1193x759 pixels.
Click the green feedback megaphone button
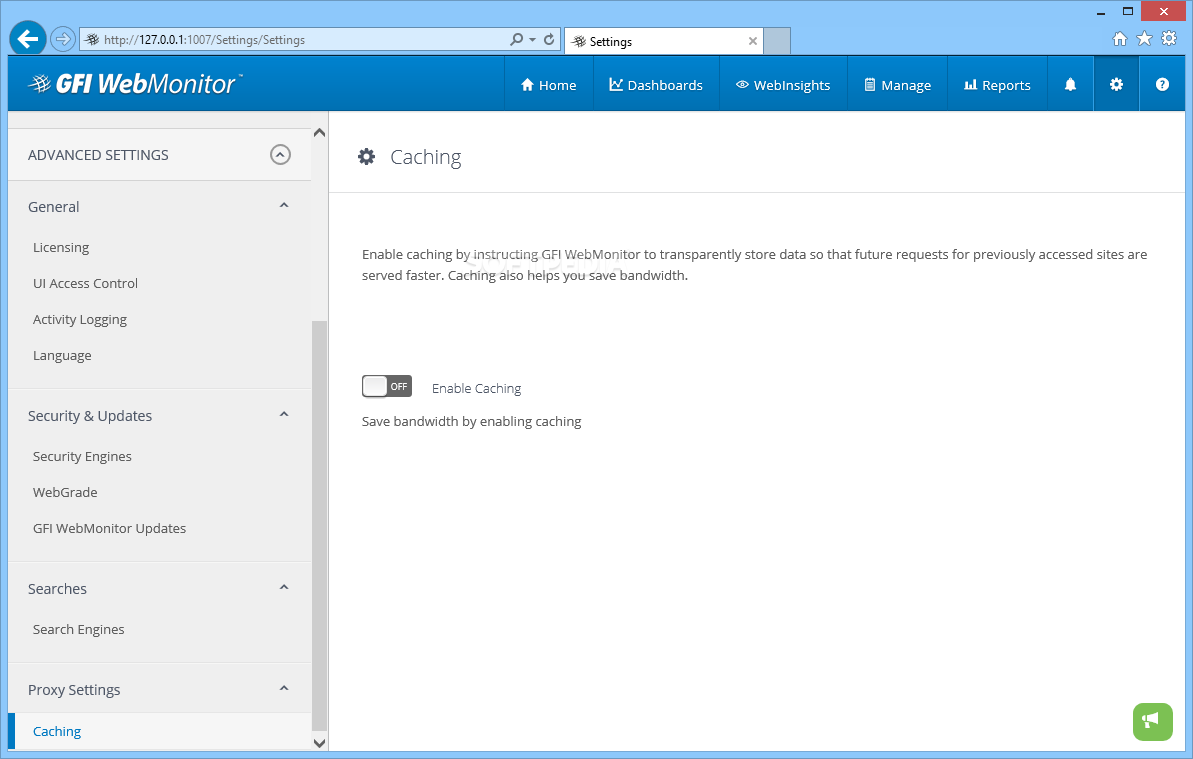[x=1153, y=721]
